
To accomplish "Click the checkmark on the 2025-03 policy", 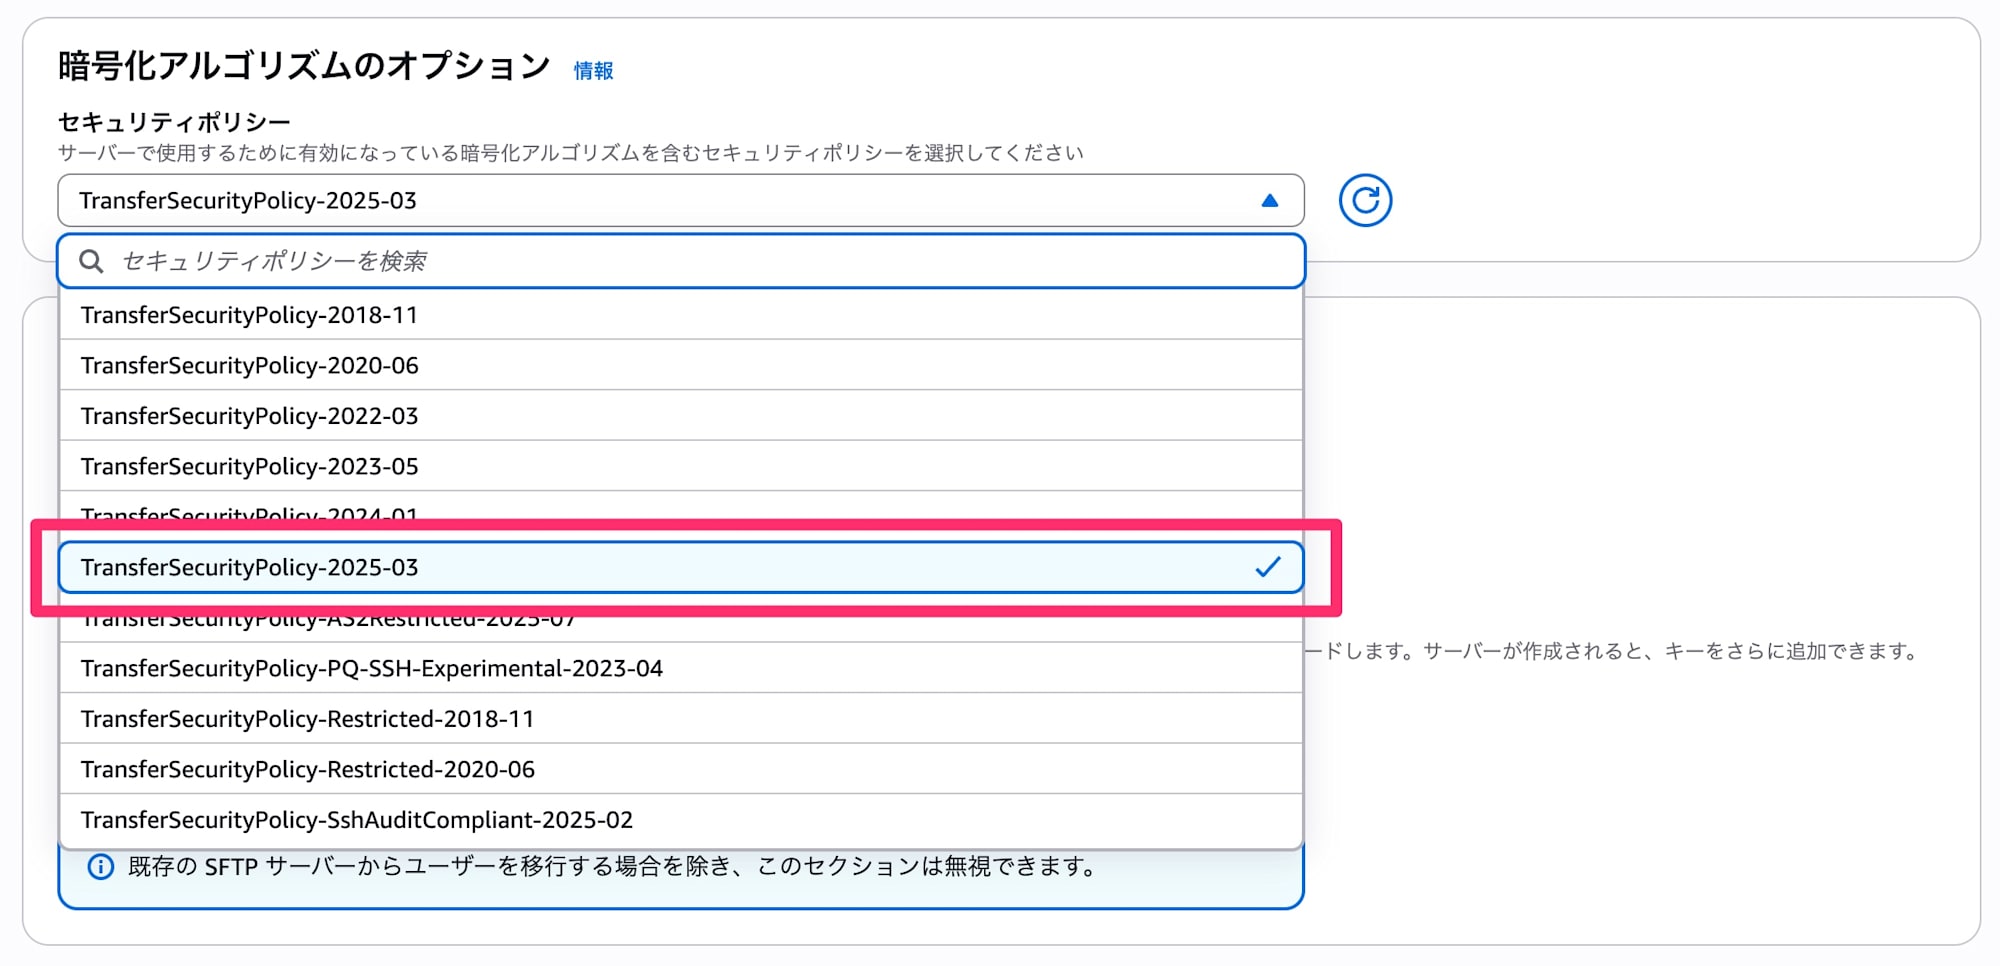I will [x=1268, y=567].
